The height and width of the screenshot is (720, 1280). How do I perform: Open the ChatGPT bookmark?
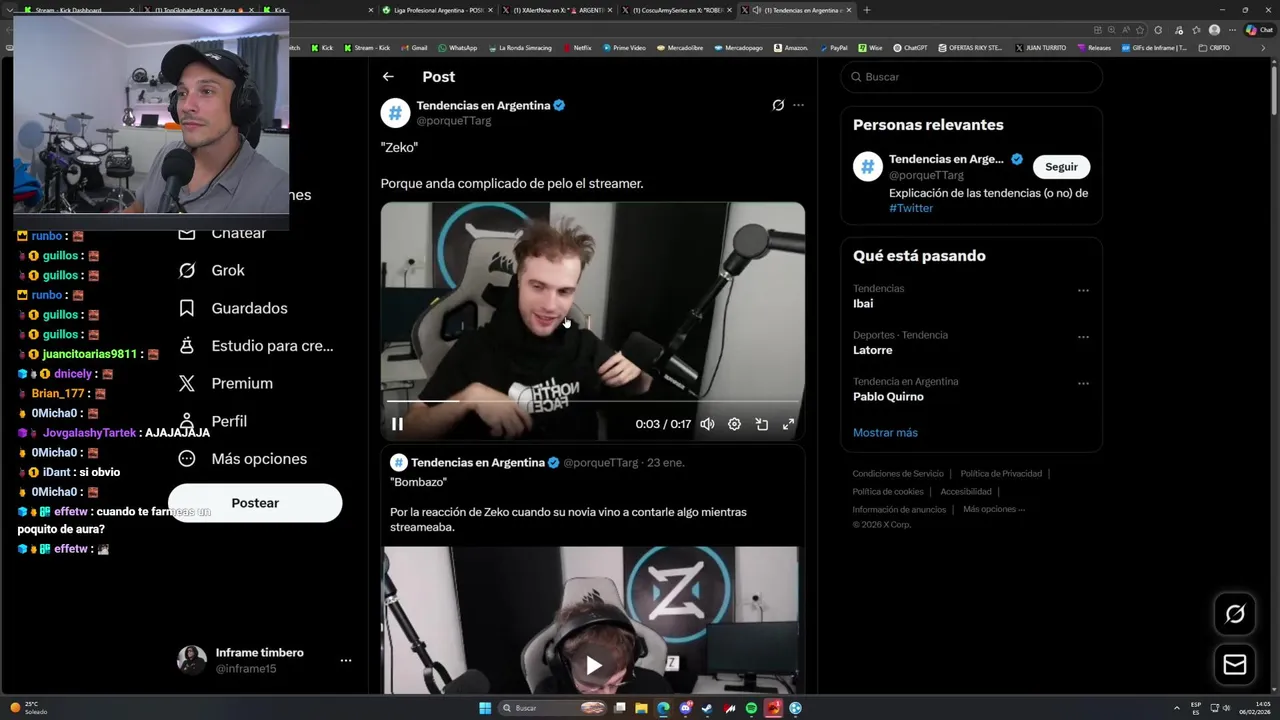[911, 48]
